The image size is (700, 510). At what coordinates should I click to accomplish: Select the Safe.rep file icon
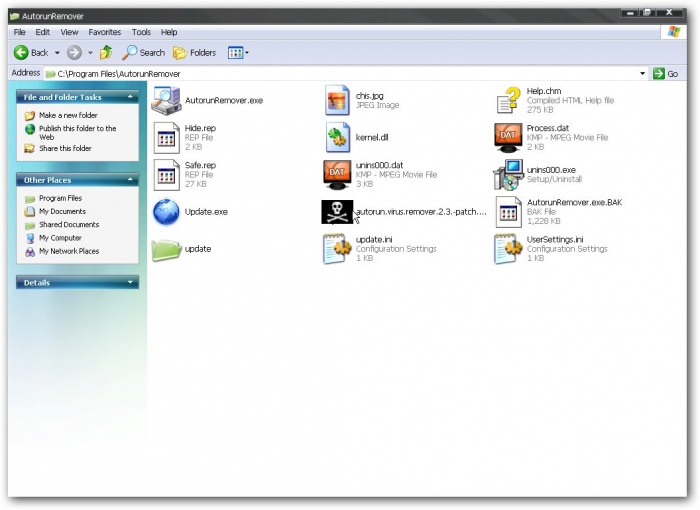click(x=166, y=175)
